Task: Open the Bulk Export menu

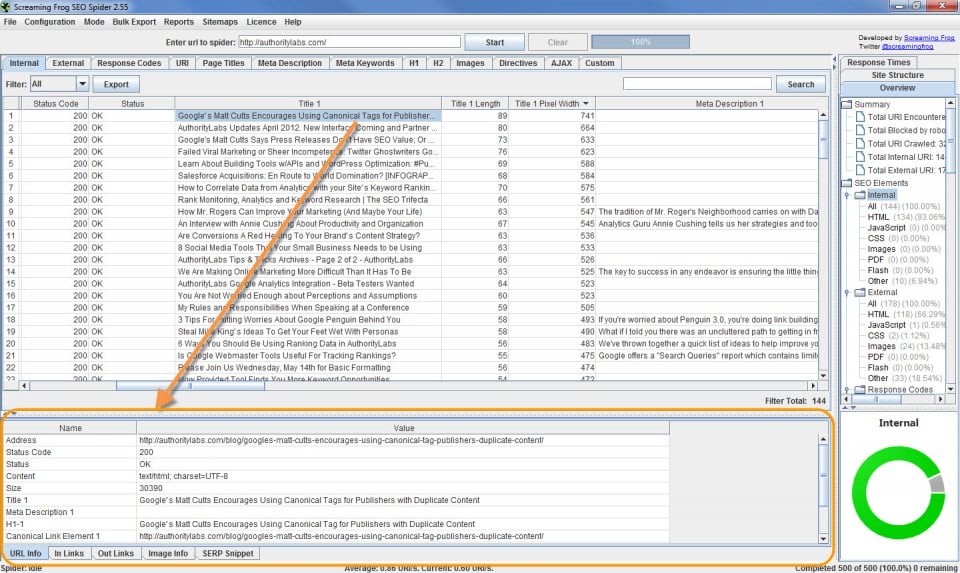Action: (x=134, y=22)
